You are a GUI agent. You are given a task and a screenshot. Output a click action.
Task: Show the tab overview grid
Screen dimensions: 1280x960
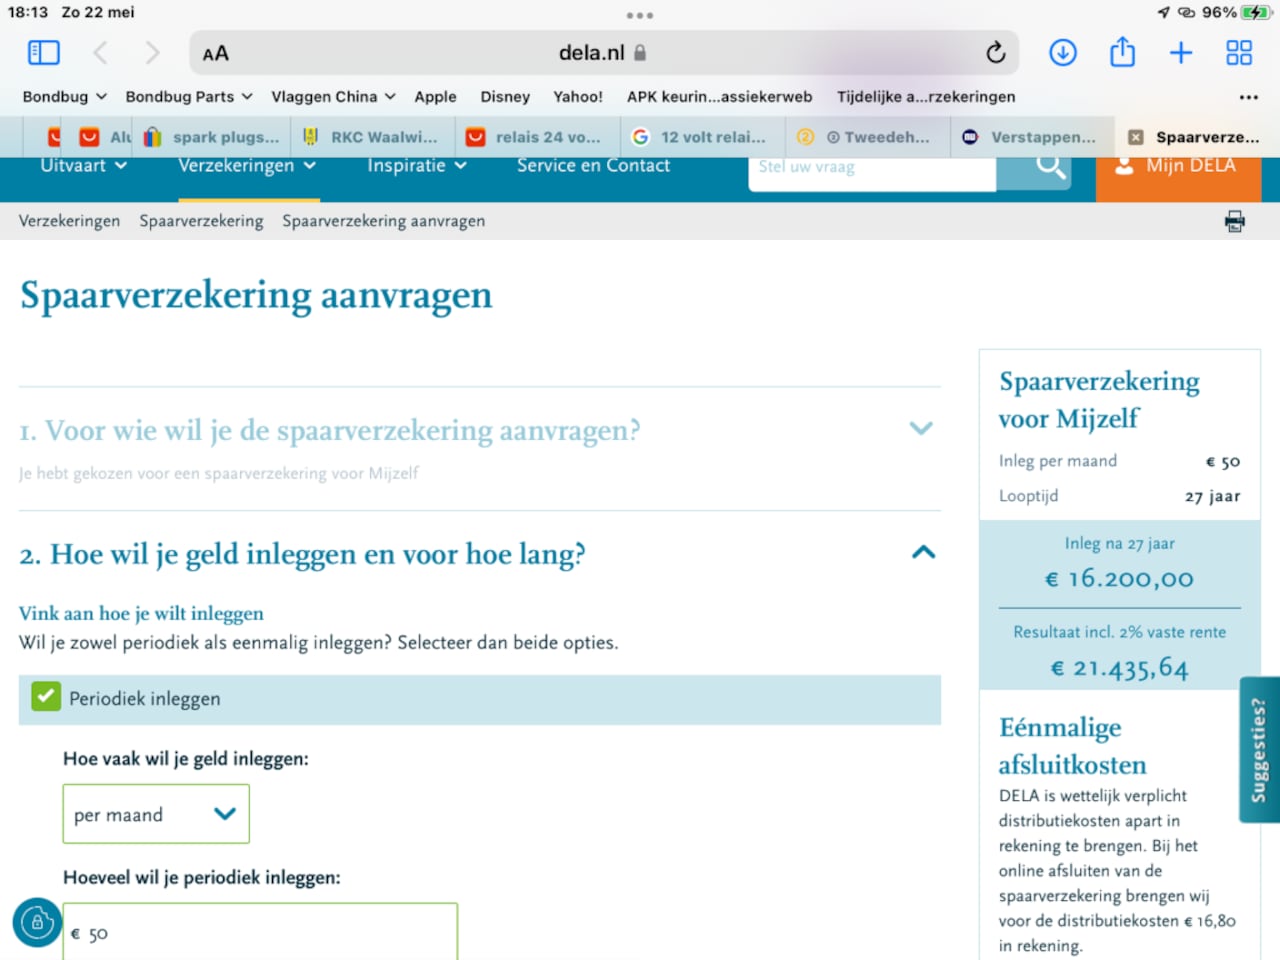coord(1239,53)
